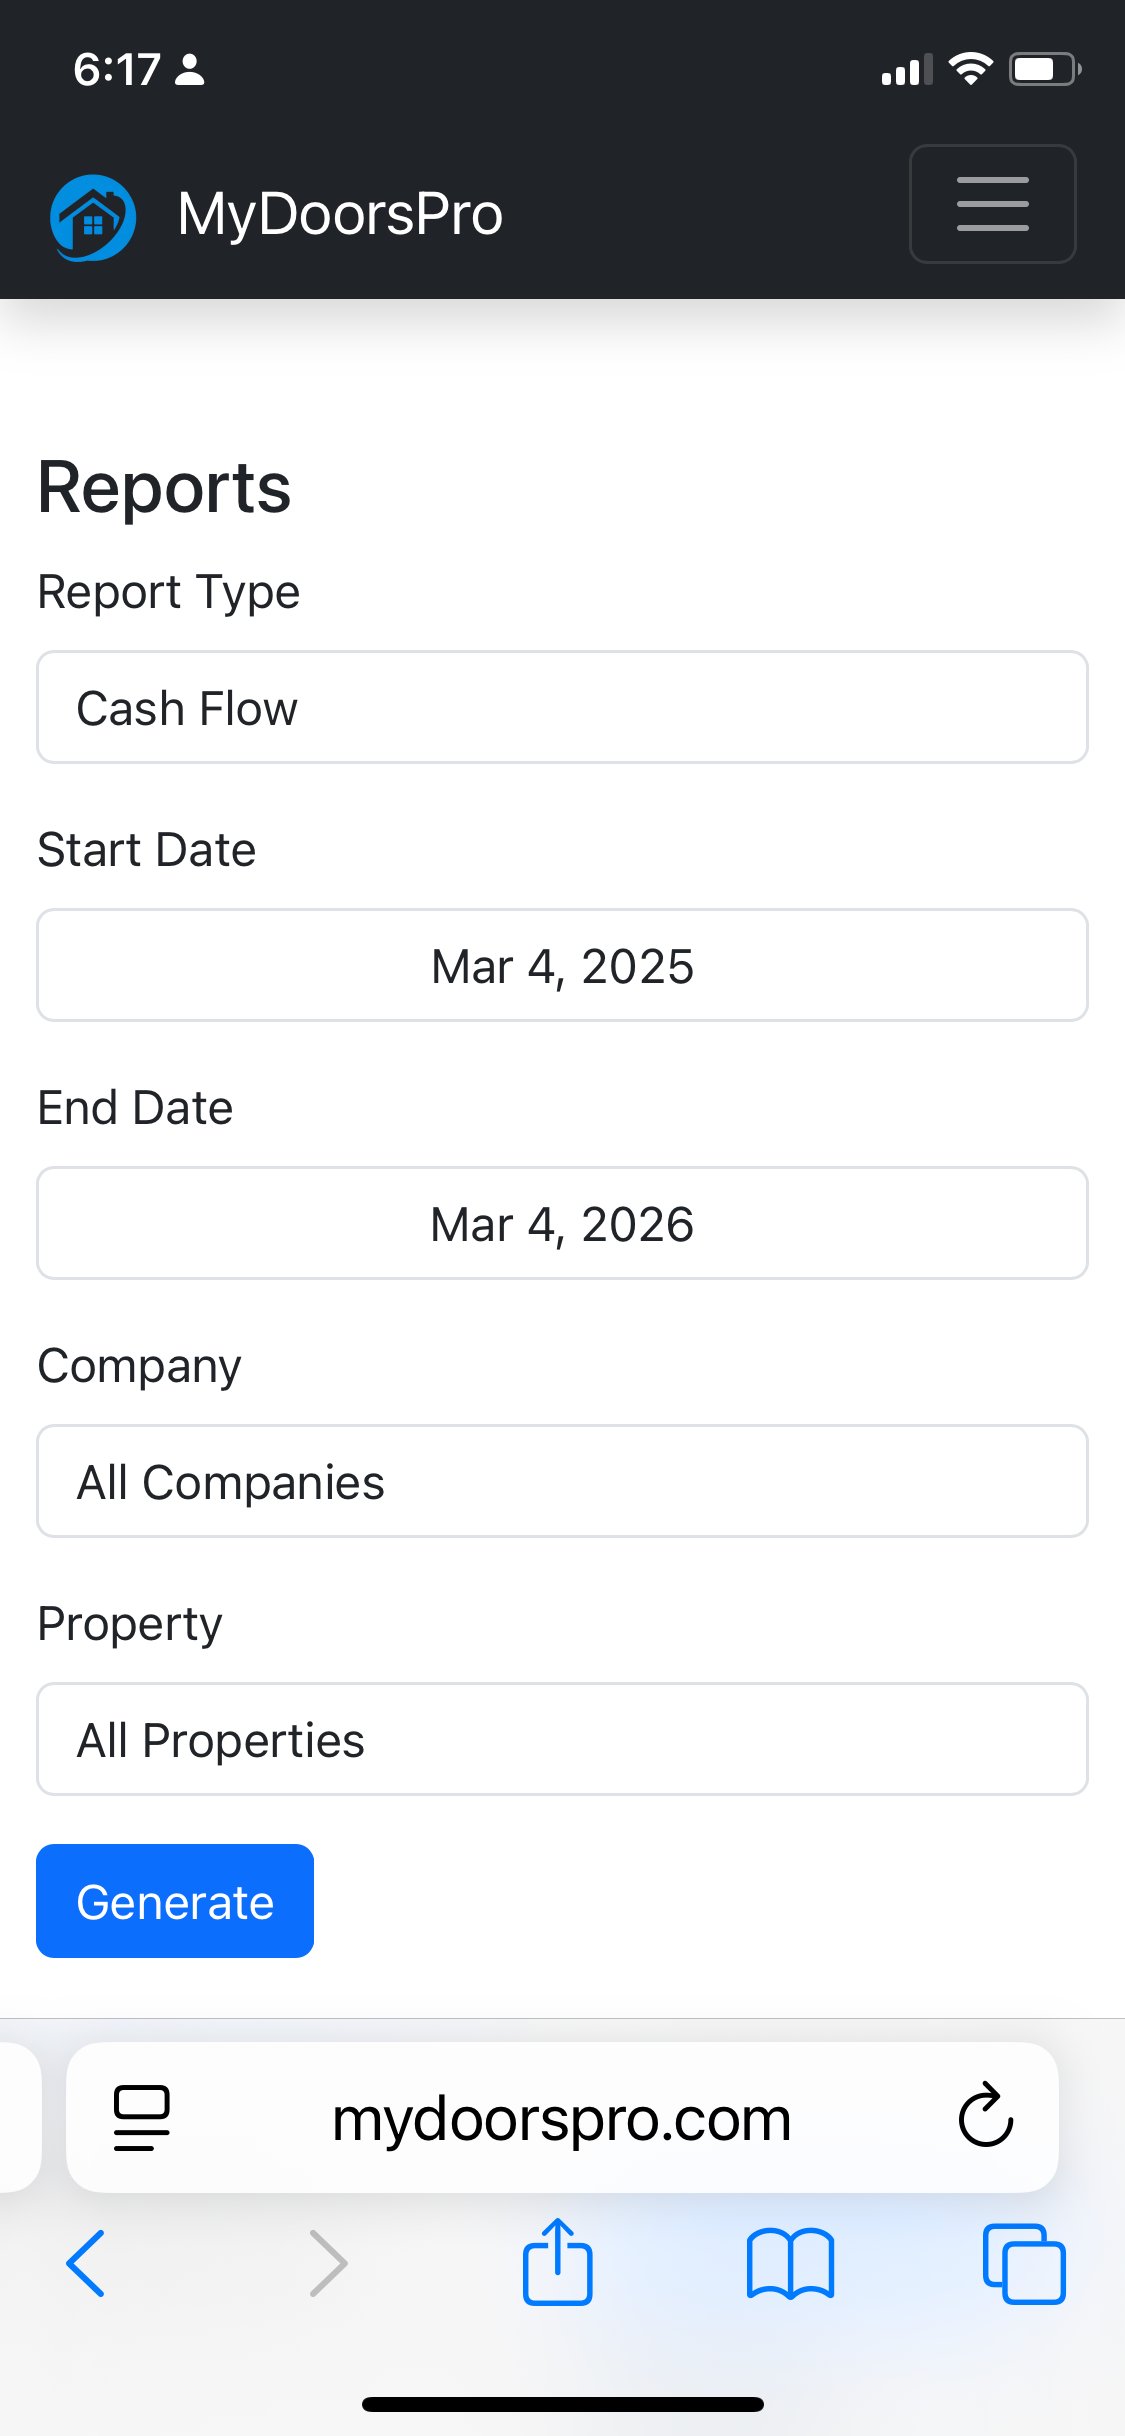
Task: Tap the MyDoorsPro house logo
Action: [x=93, y=217]
